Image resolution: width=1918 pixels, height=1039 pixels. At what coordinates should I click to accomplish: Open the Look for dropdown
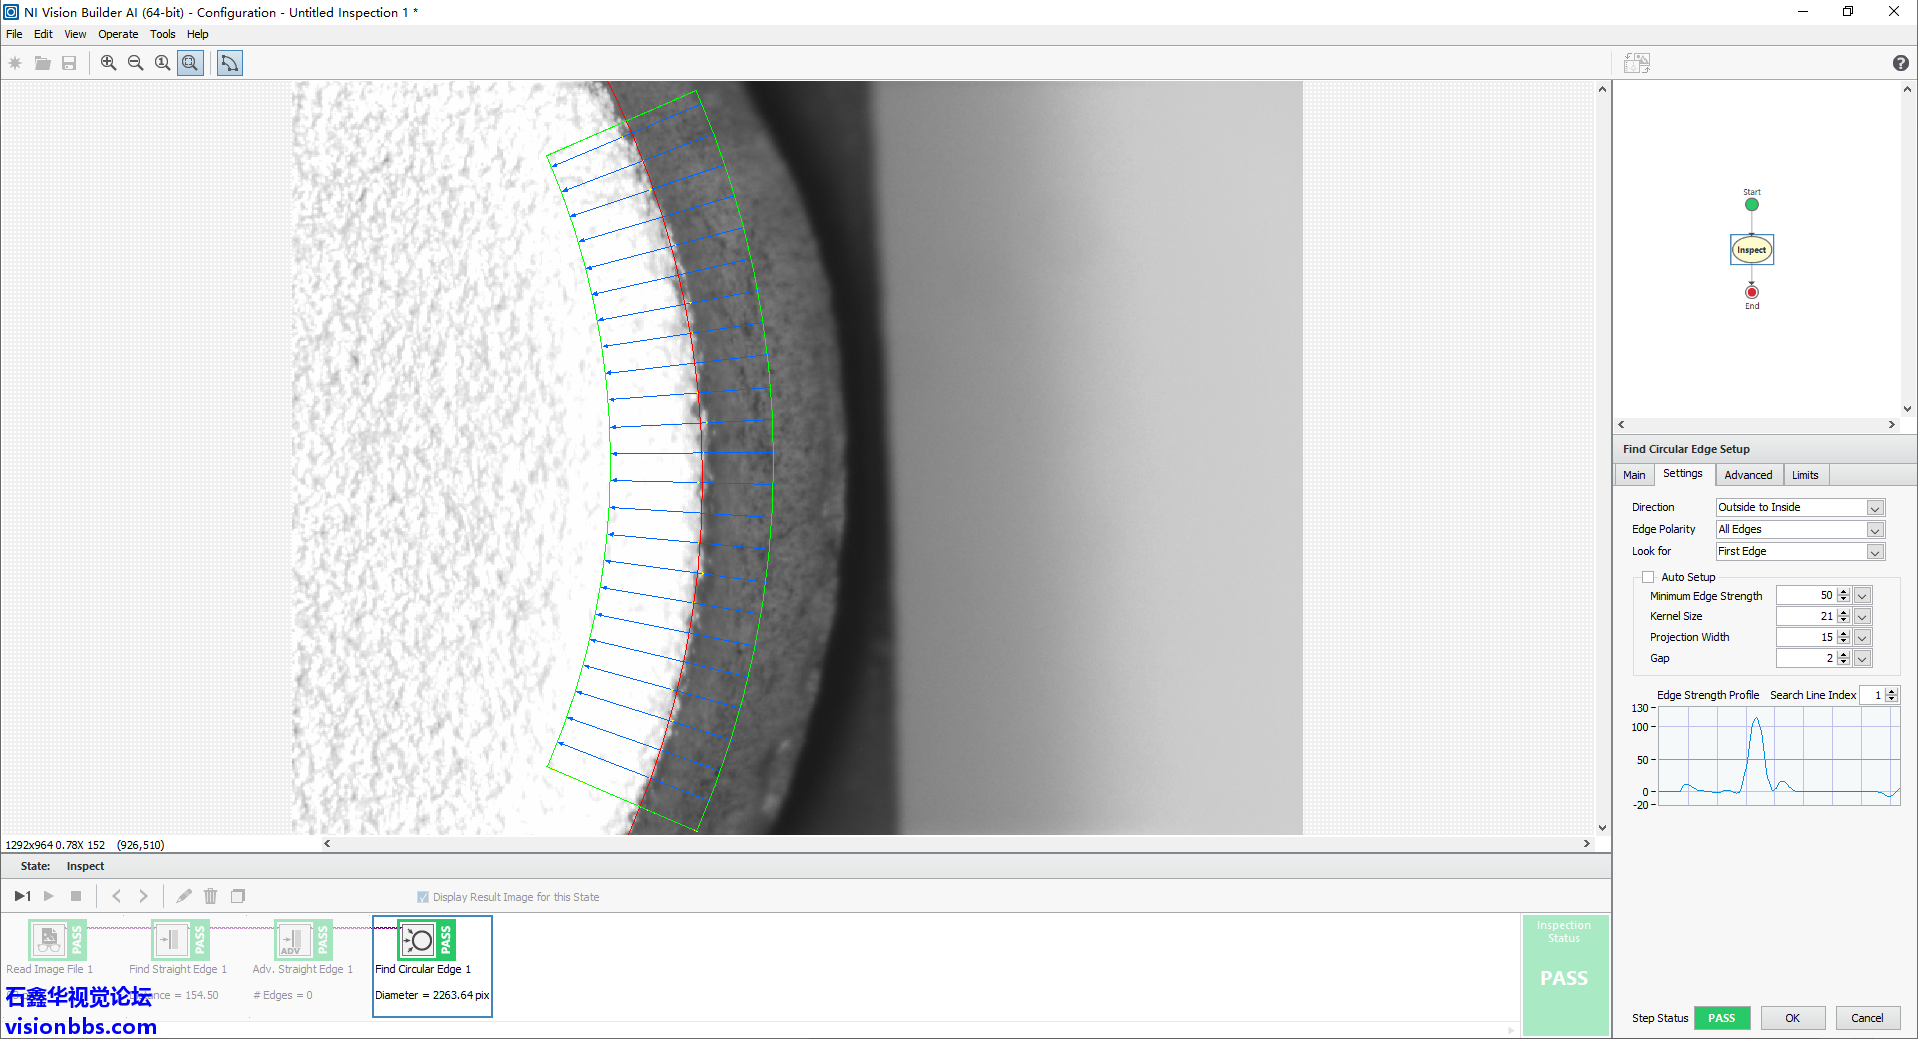[x=1874, y=552]
